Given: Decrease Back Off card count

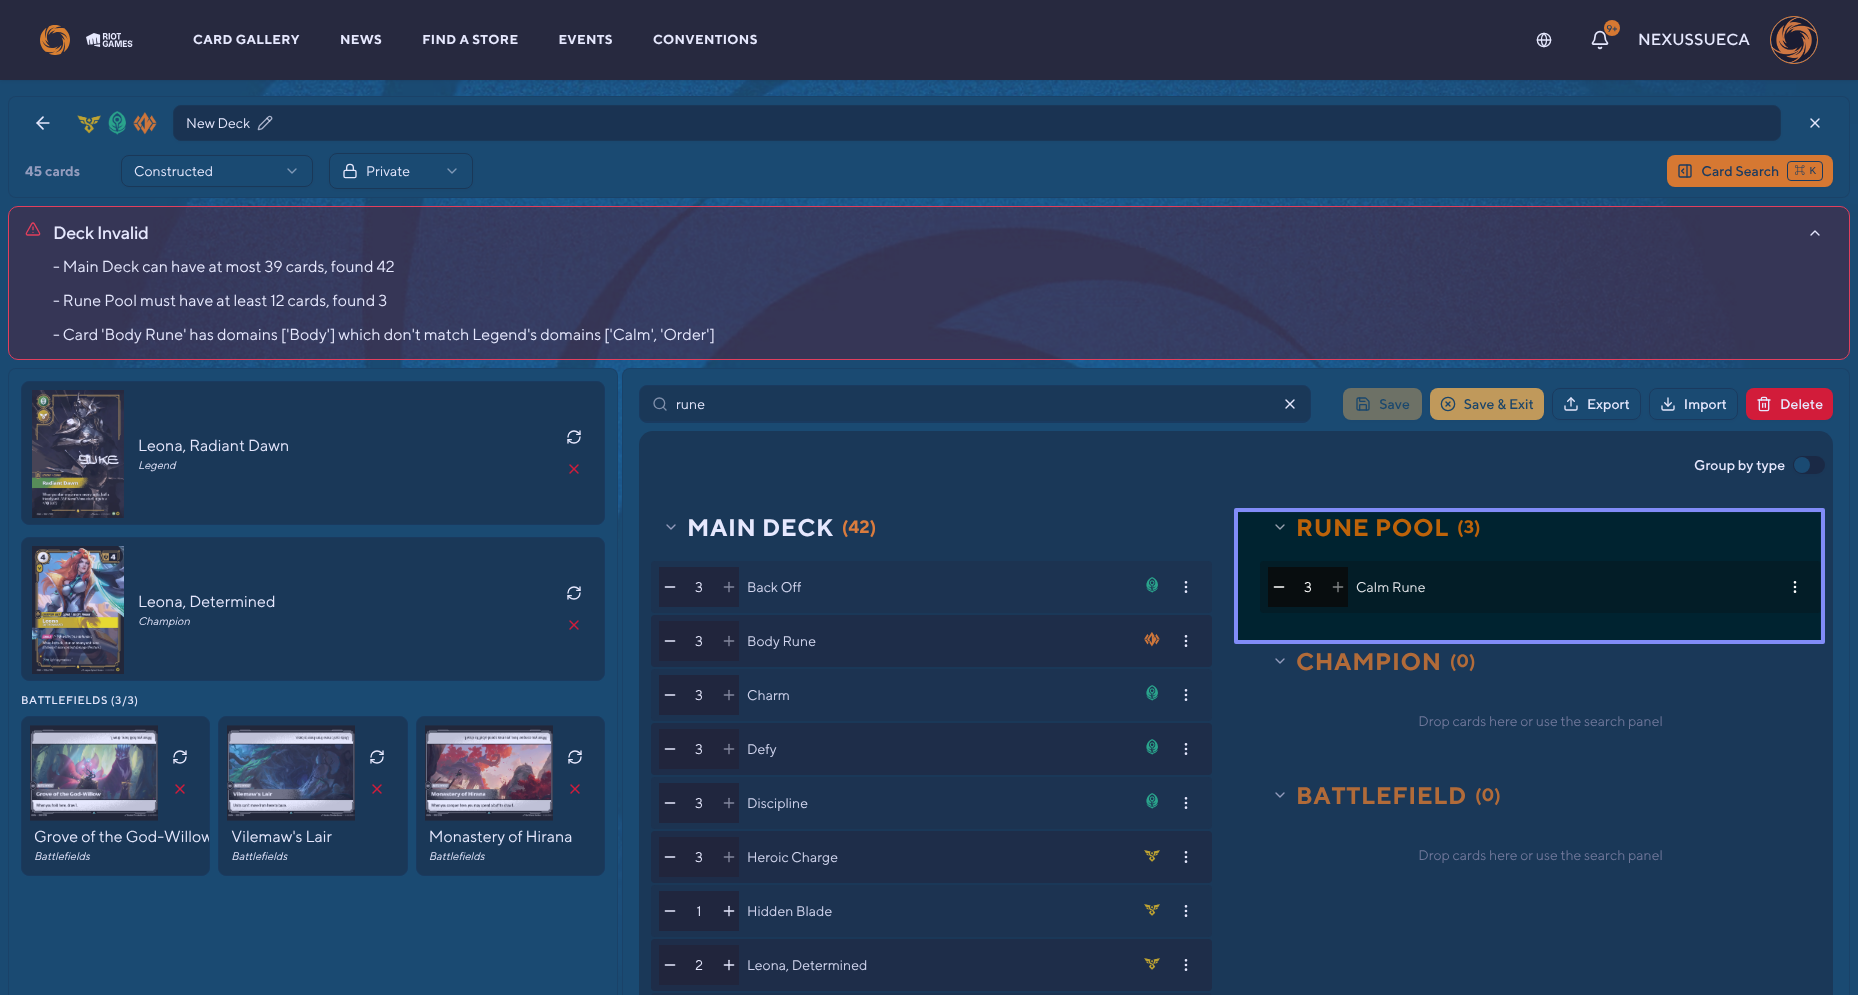Looking at the screenshot, I should click(x=670, y=587).
